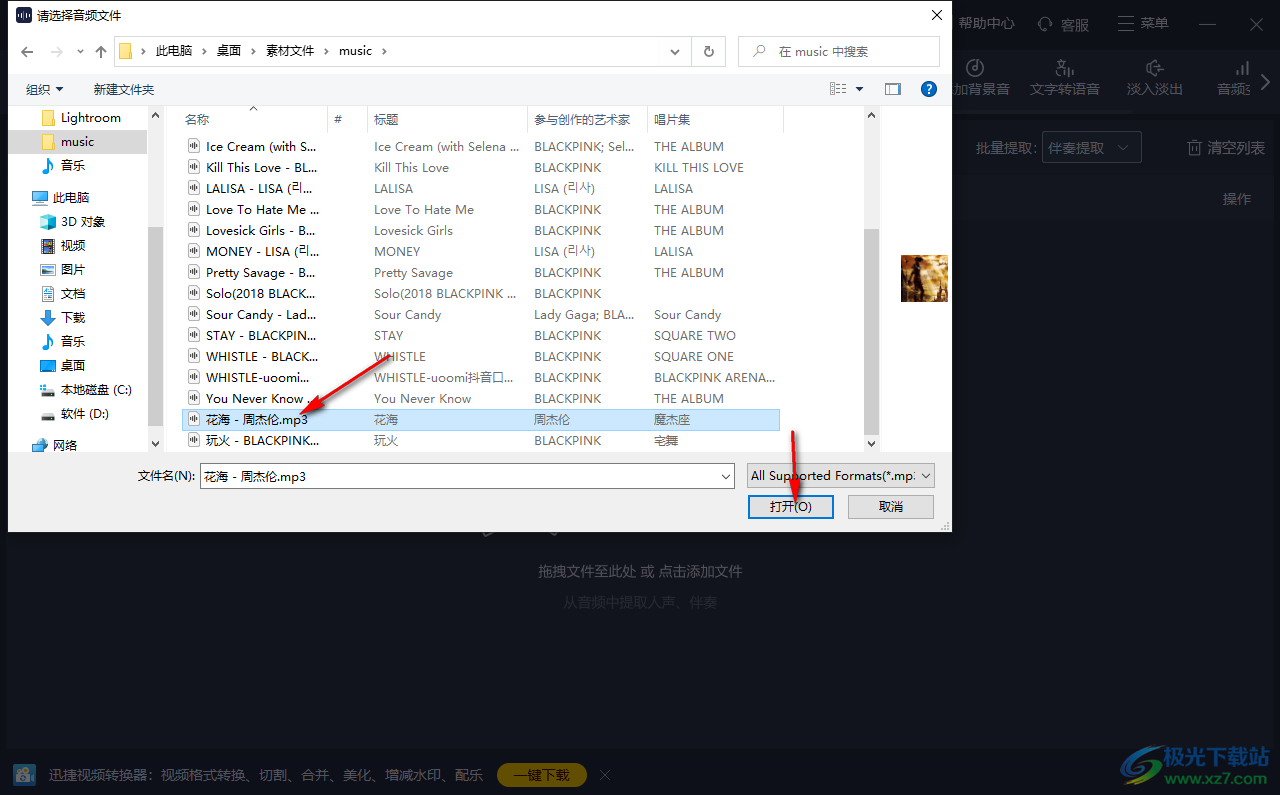Open the Lightroom folder in sidebar
1280x795 pixels.
click(90, 118)
